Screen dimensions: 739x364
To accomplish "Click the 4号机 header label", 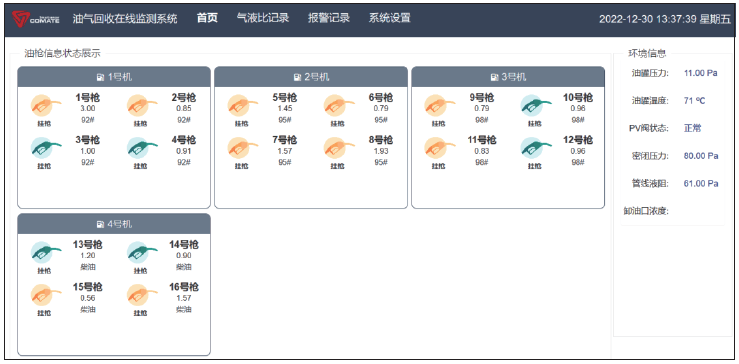I will click(x=120, y=224).
